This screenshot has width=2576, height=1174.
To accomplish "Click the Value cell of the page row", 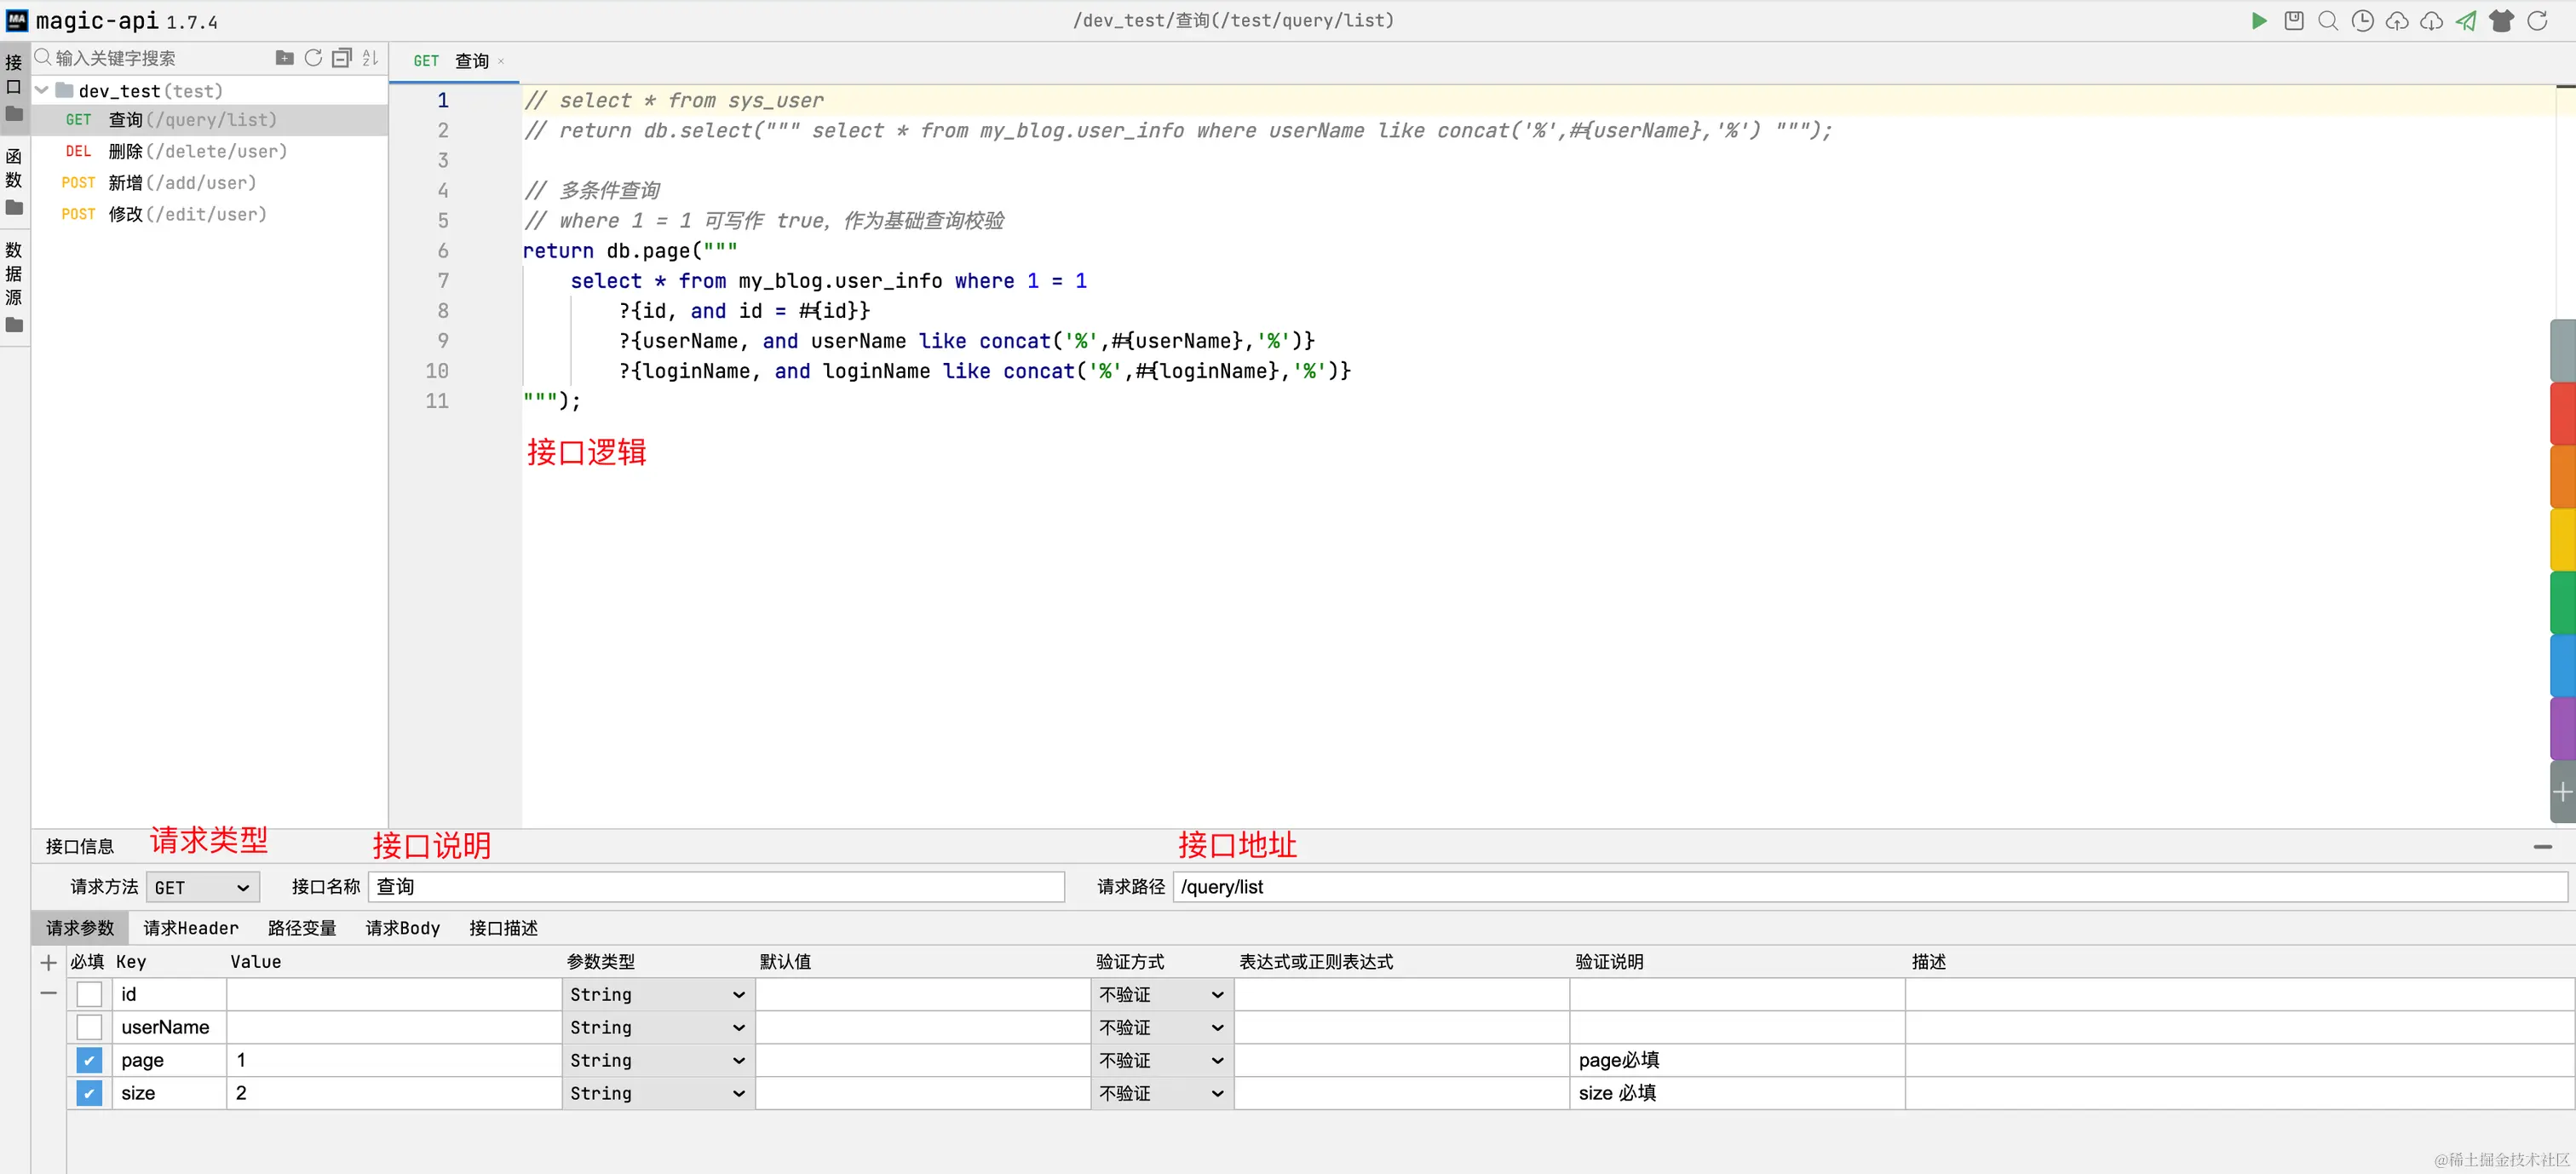I will coord(394,1060).
